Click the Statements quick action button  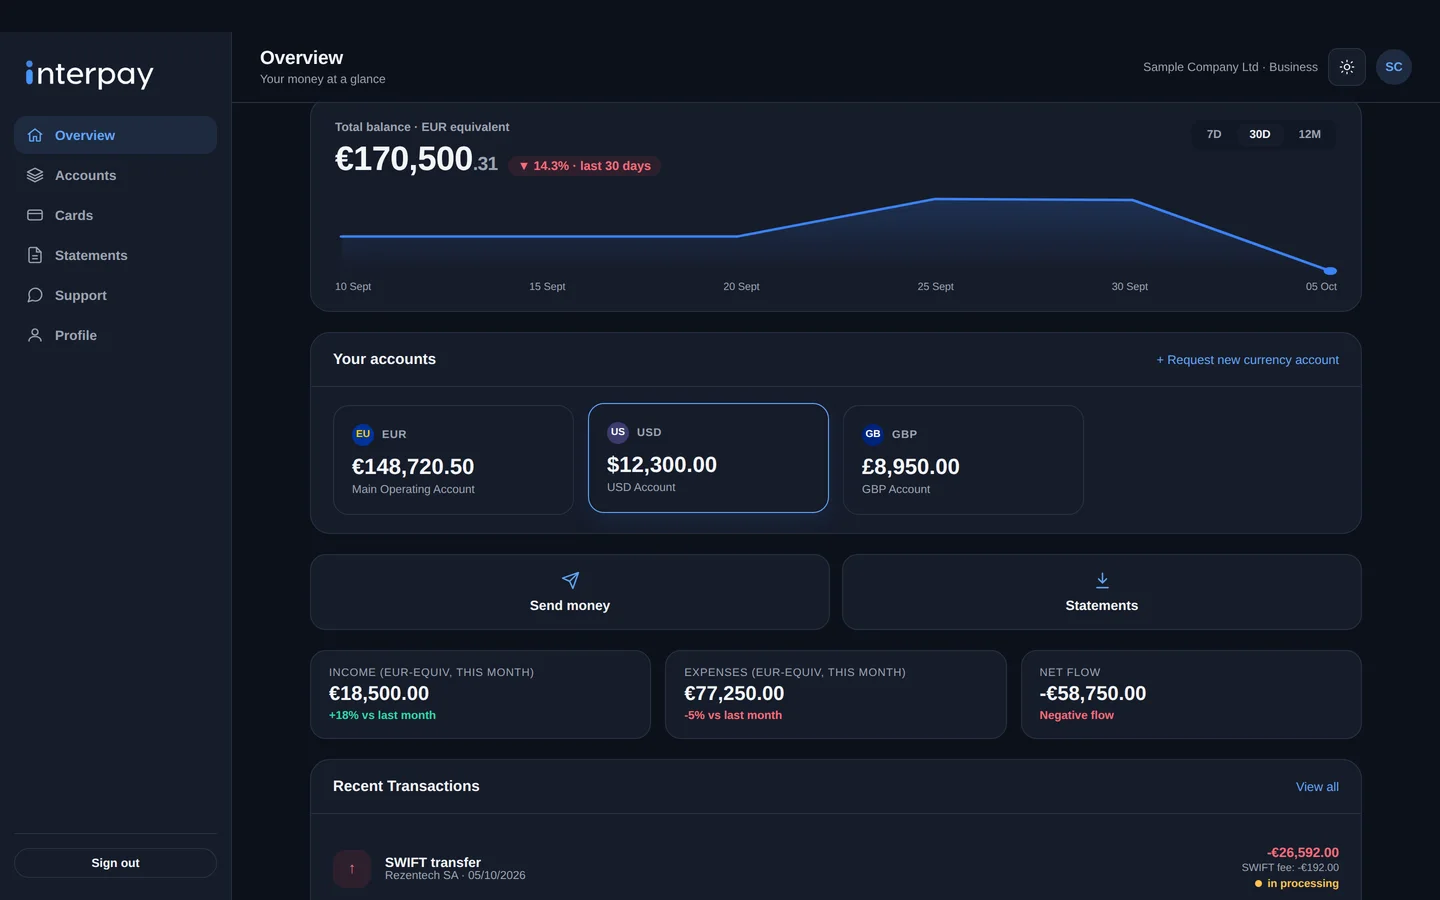[1102, 592]
